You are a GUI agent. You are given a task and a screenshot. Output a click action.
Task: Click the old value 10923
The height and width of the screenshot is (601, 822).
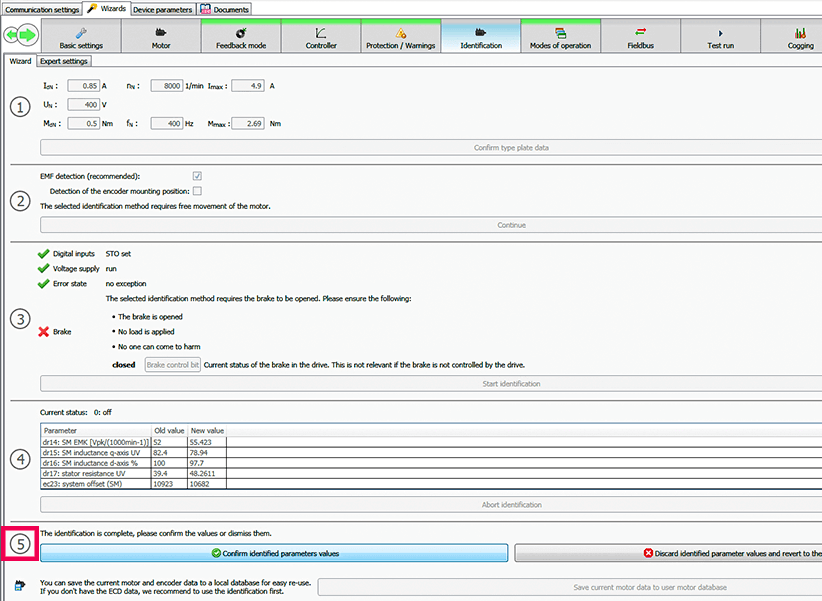click(163, 484)
